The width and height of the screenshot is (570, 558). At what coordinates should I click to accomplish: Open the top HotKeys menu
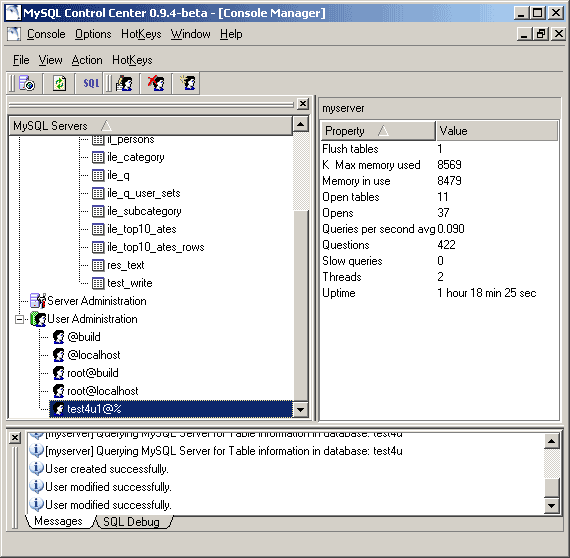141,34
